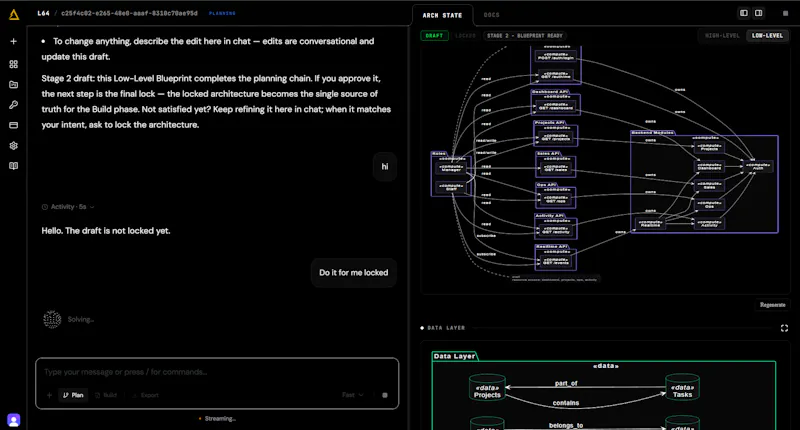Click the Streaming status indicator

217,419
